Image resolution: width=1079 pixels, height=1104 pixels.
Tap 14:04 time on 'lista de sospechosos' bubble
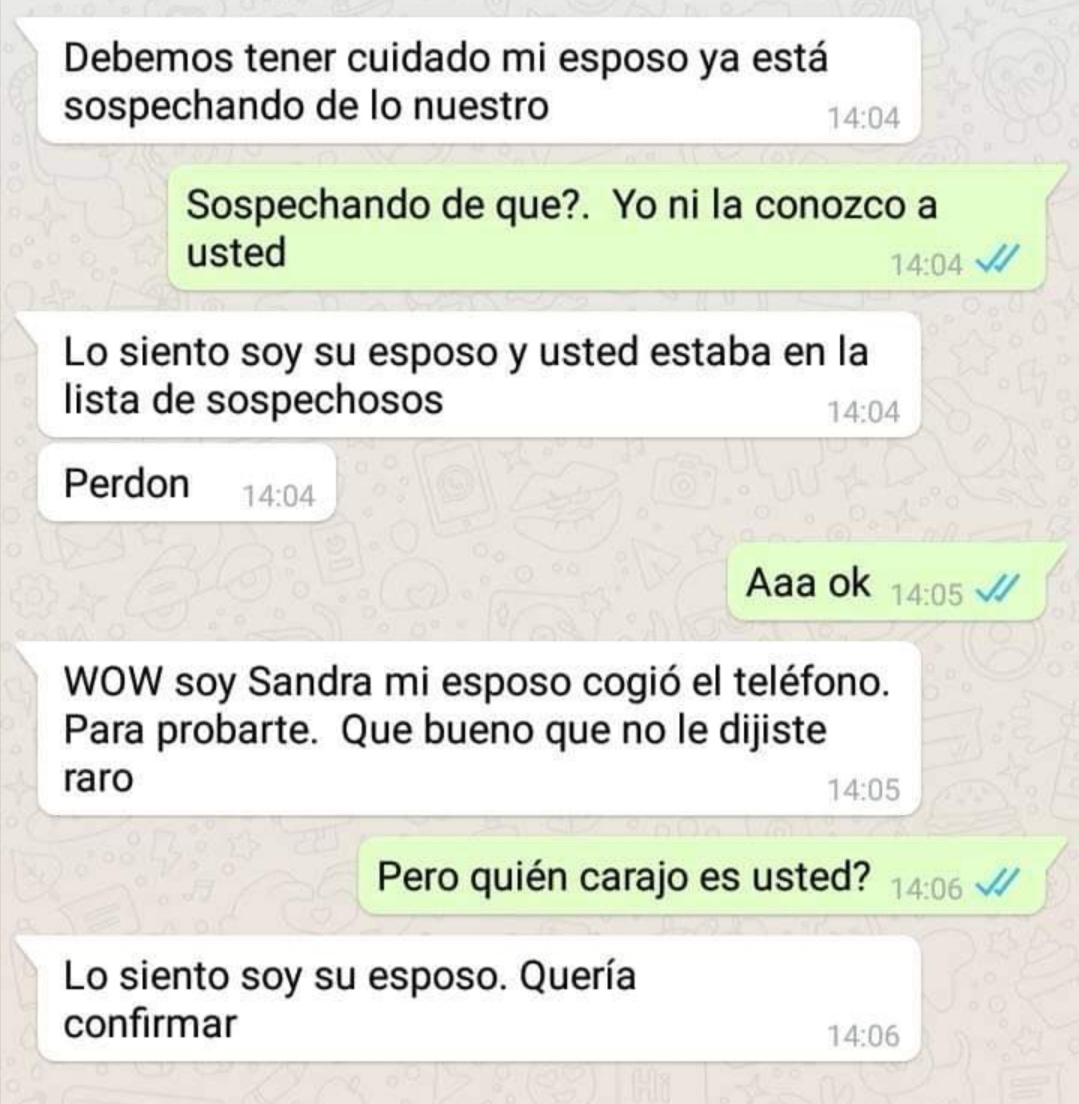pos(863,412)
